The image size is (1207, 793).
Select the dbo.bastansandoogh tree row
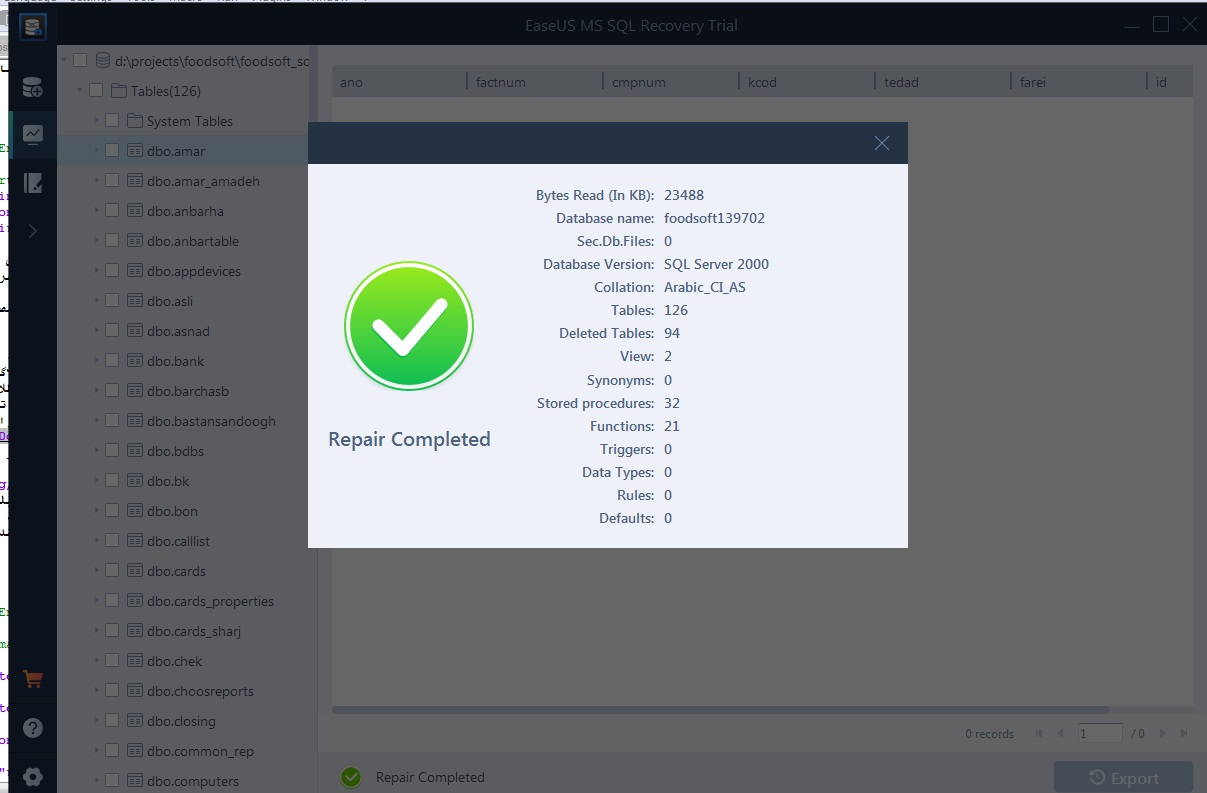(x=187, y=421)
